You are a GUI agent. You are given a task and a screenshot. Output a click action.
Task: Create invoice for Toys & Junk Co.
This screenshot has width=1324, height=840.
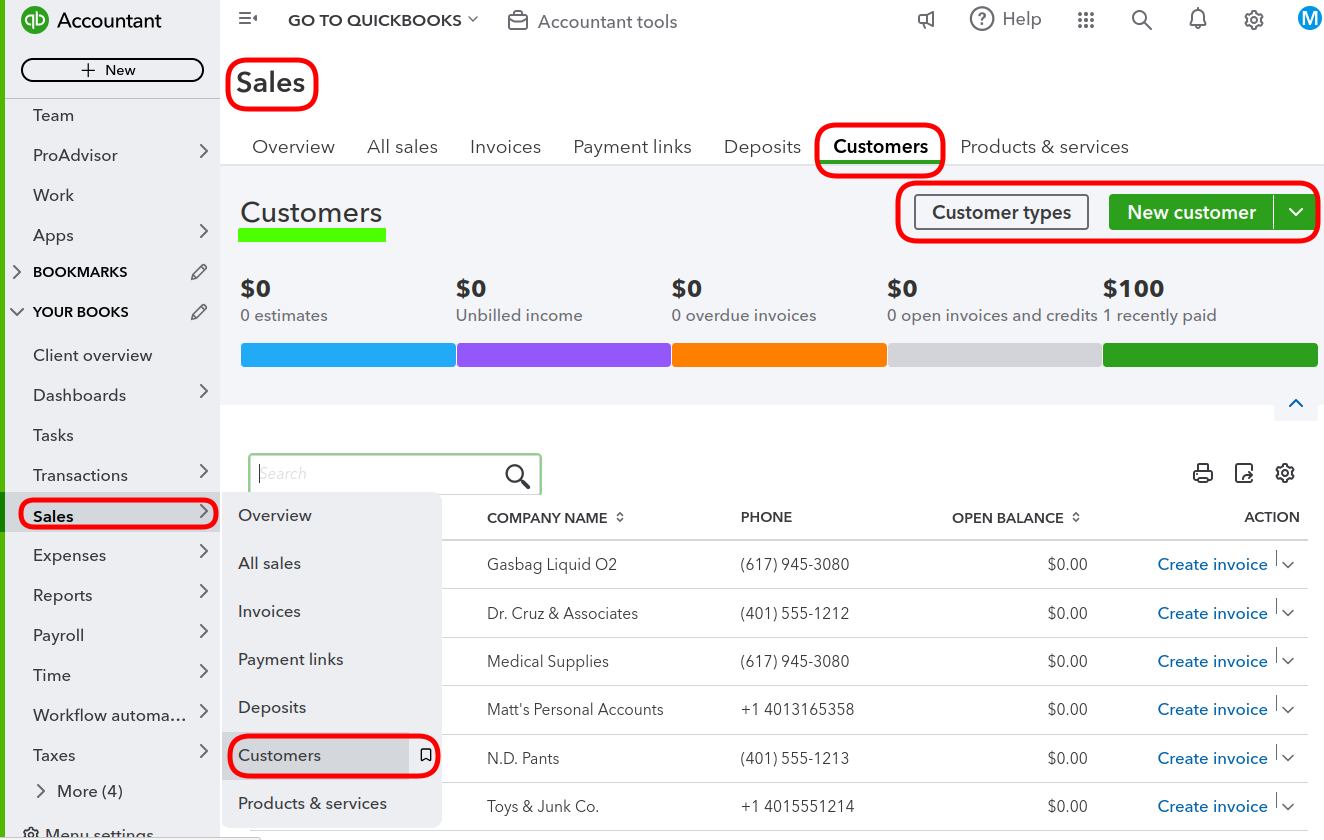click(x=1212, y=806)
